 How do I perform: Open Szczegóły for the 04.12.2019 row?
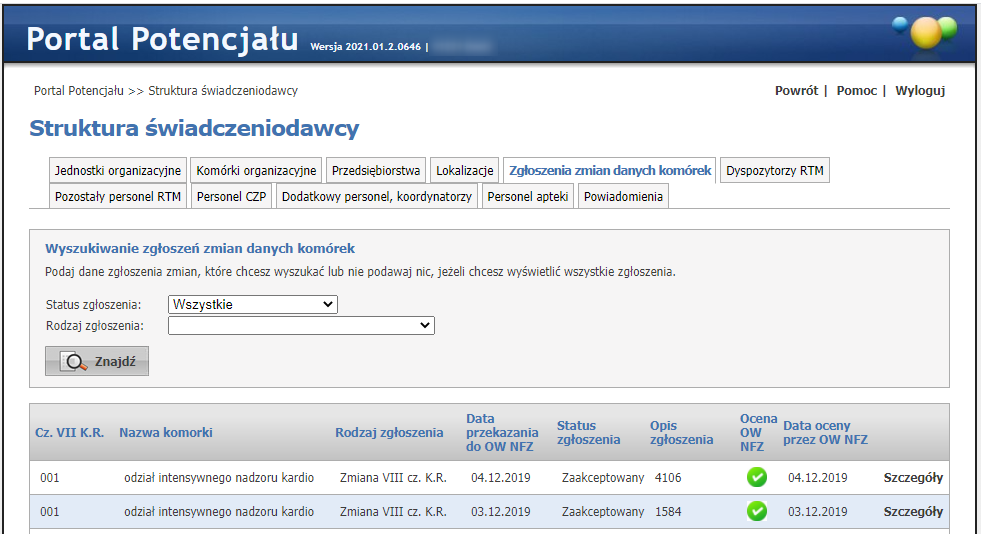pyautogui.click(x=913, y=478)
